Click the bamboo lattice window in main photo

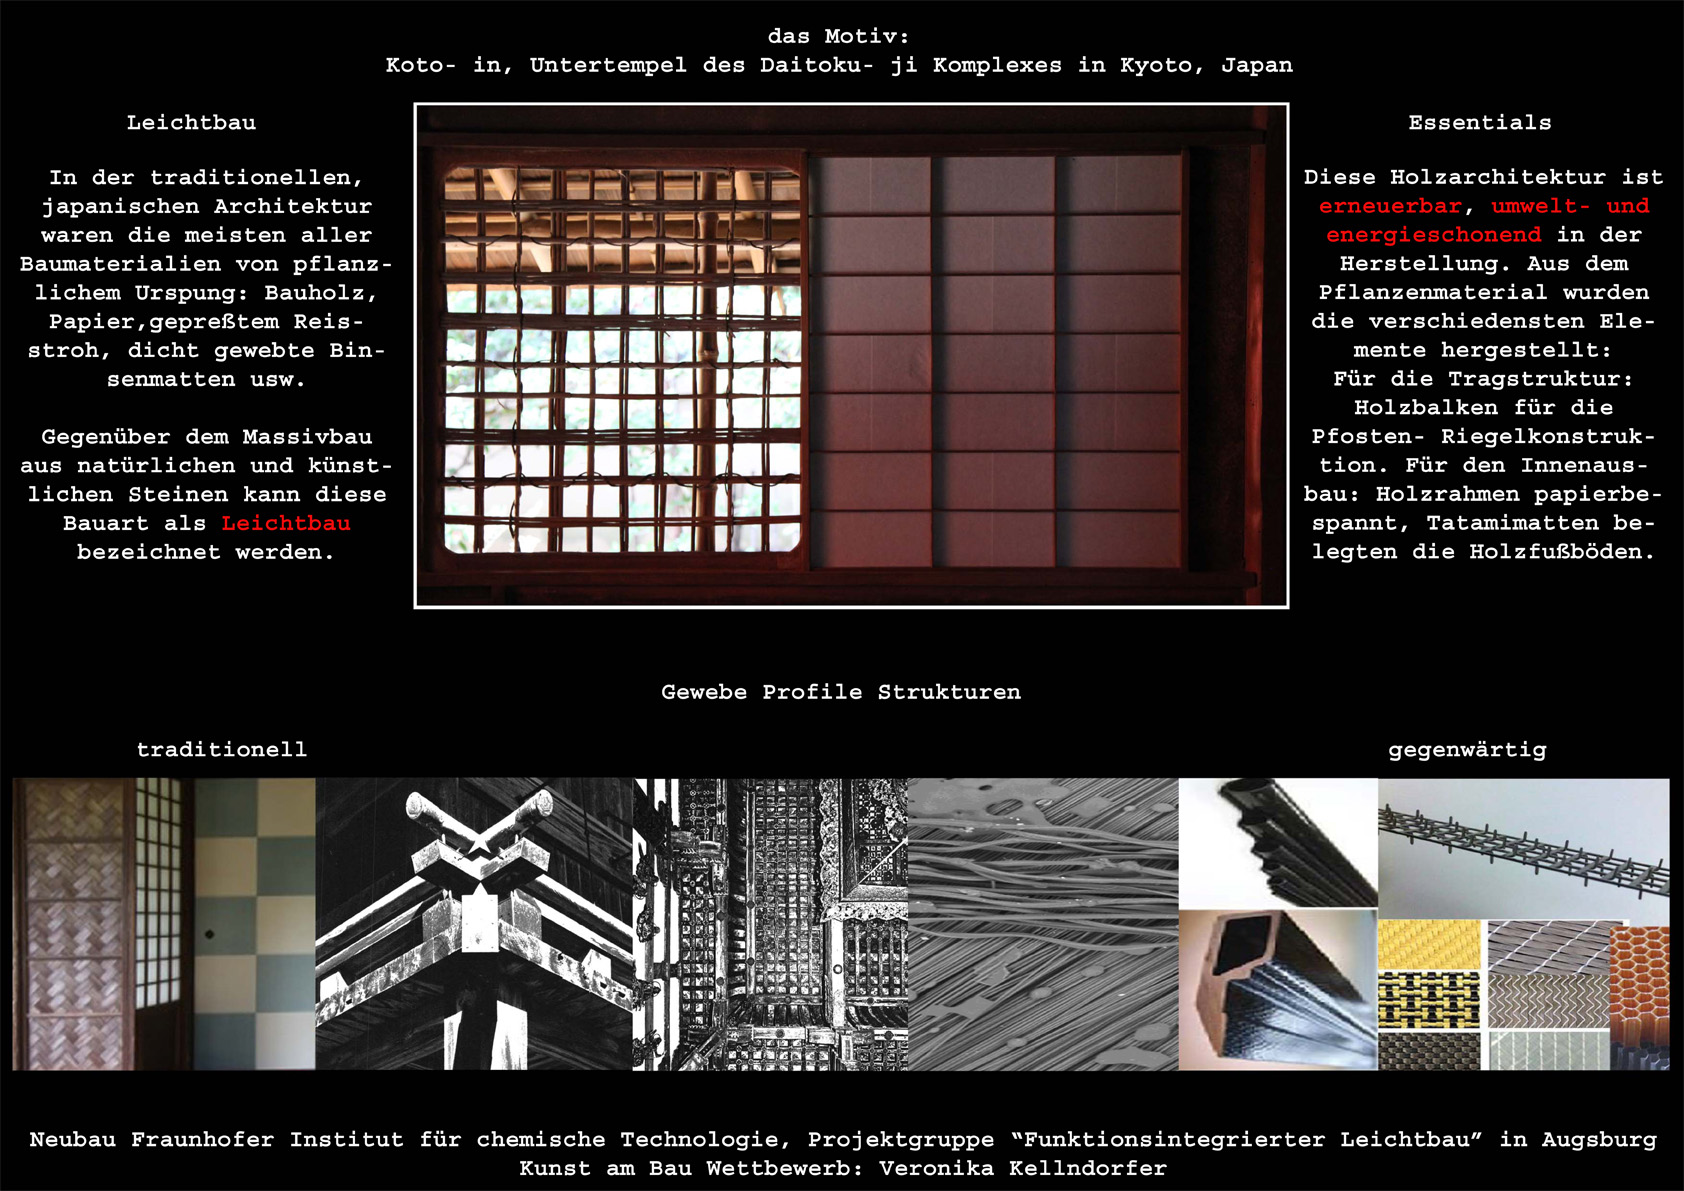tap(622, 360)
